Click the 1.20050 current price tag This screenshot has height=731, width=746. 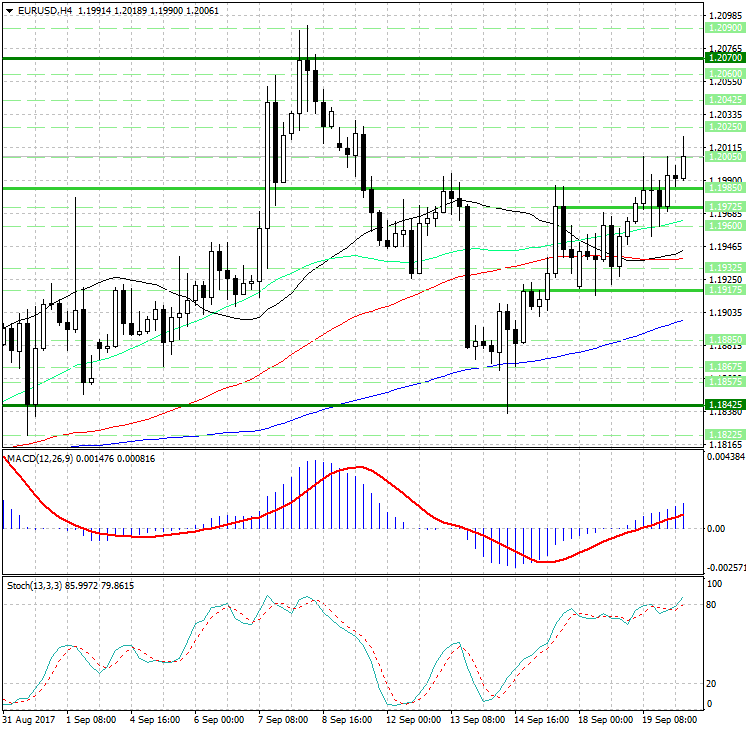725,157
